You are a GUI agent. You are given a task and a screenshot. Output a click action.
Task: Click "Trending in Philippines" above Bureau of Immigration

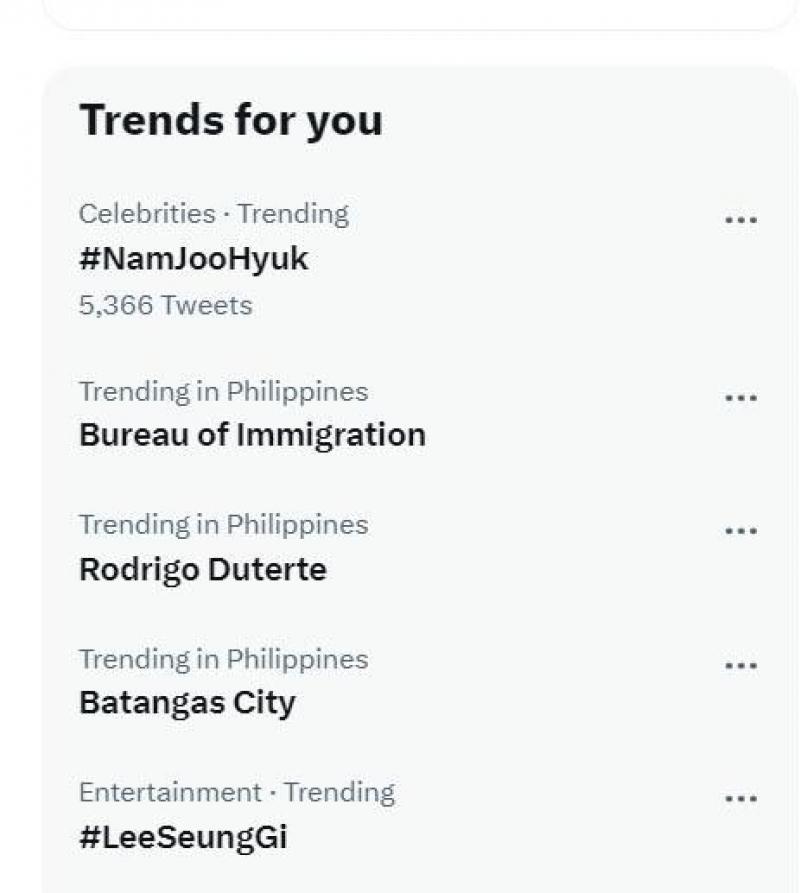[x=223, y=391]
